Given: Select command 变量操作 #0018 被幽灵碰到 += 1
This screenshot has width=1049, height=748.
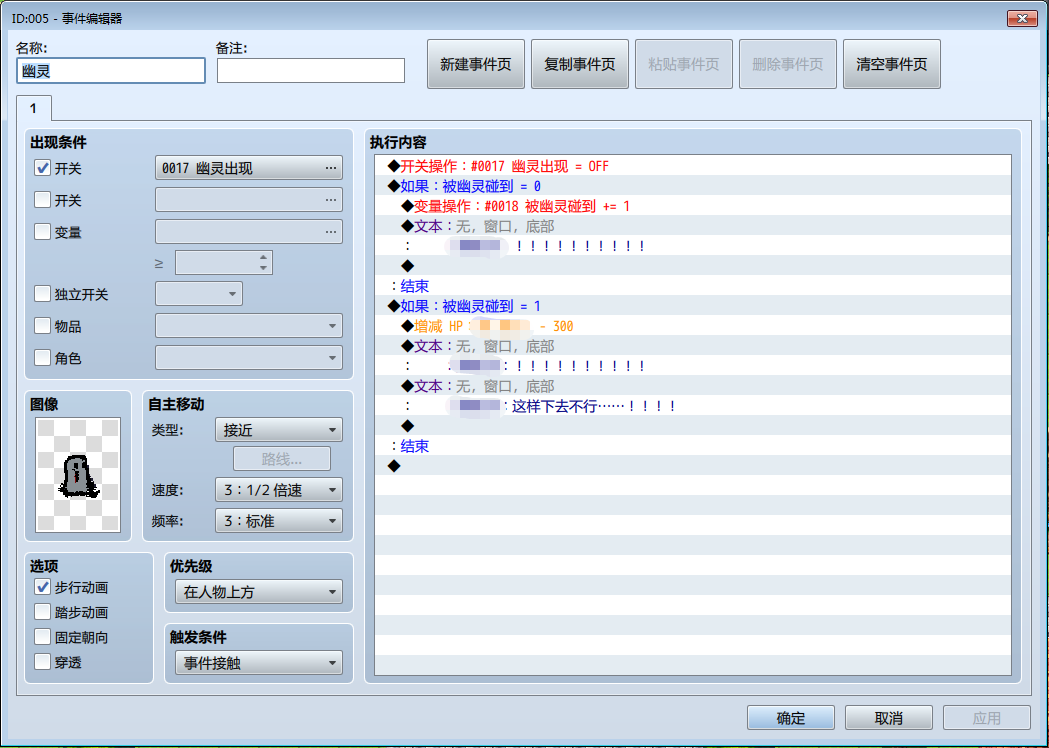Looking at the screenshot, I should pos(693,206).
